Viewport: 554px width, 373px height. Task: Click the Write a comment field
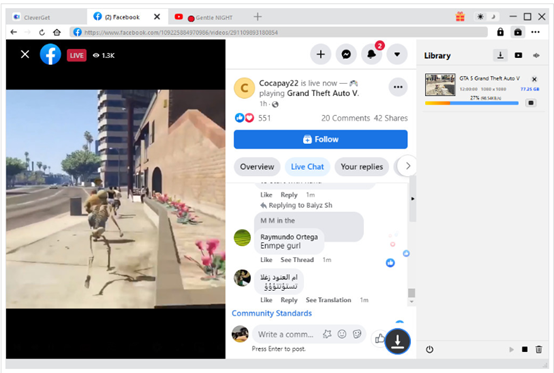pos(285,334)
